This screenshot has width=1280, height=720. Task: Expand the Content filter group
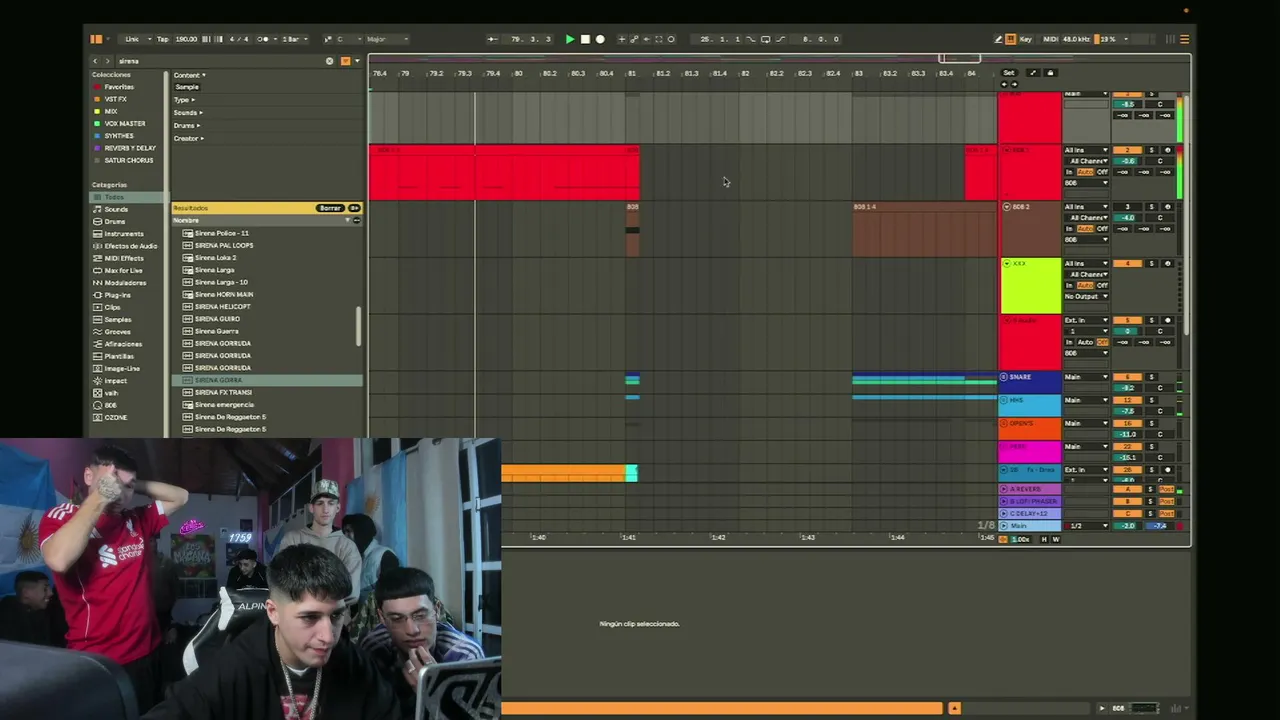(189, 75)
